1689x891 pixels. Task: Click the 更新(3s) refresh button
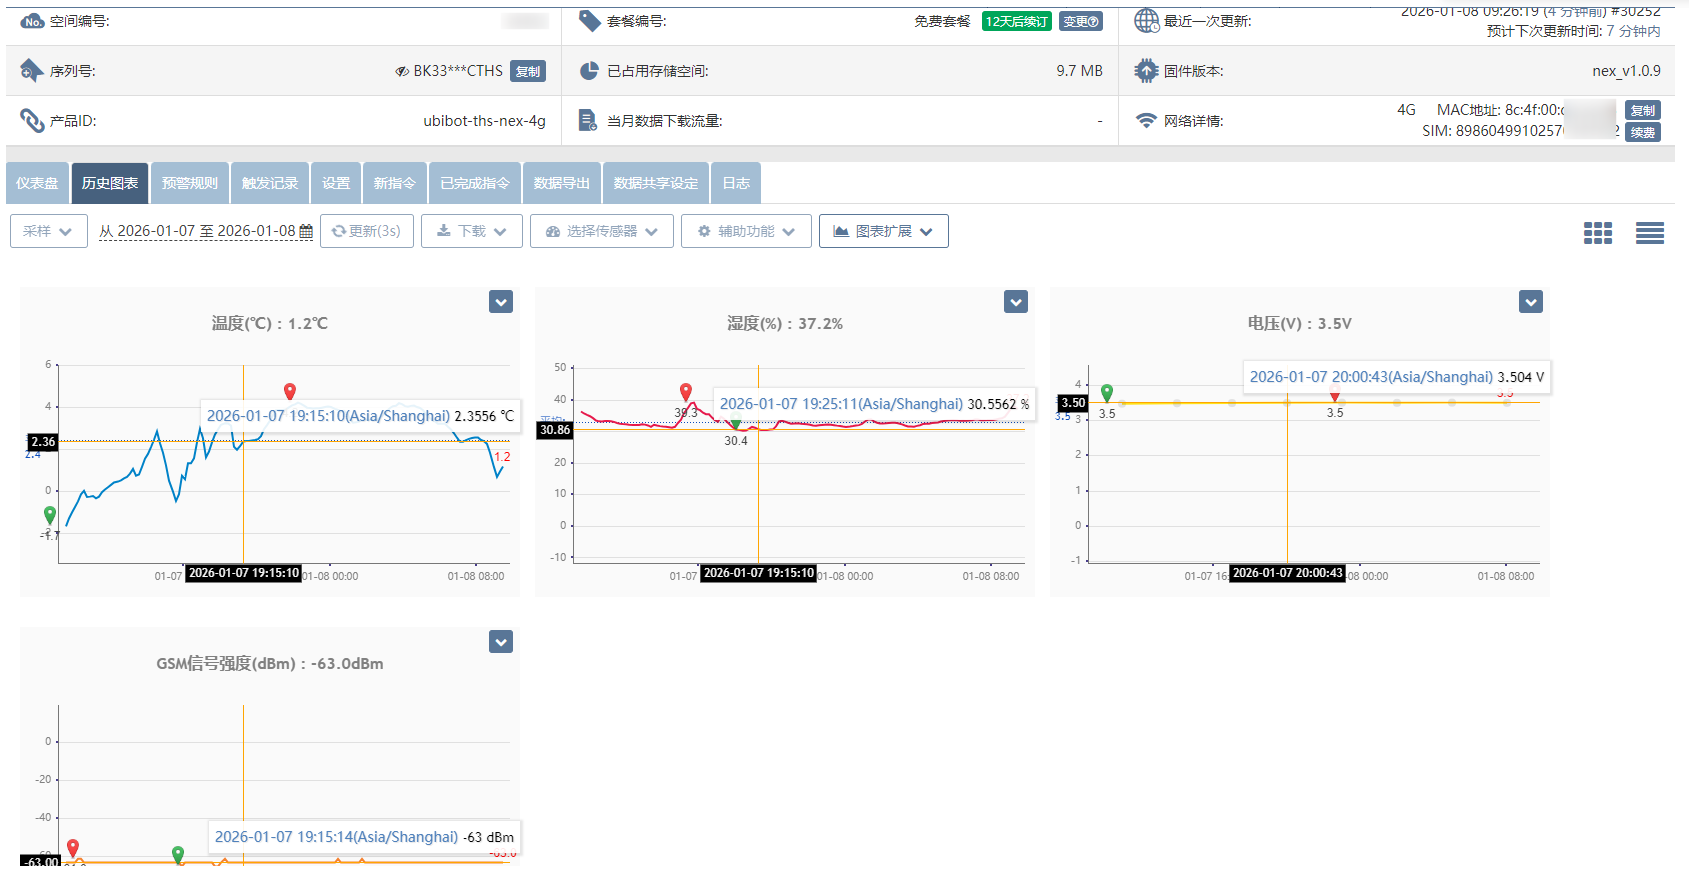click(366, 231)
